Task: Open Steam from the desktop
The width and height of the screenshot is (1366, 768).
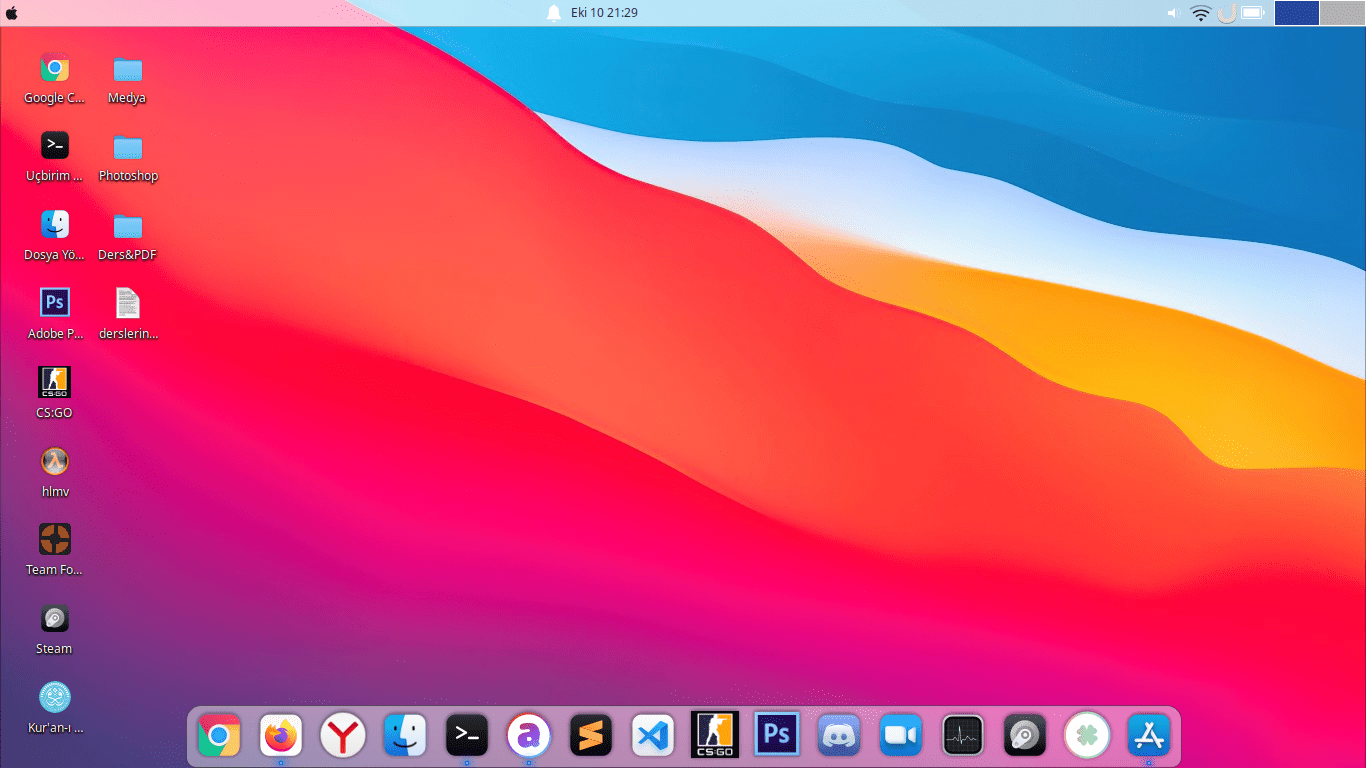Action: (x=54, y=620)
